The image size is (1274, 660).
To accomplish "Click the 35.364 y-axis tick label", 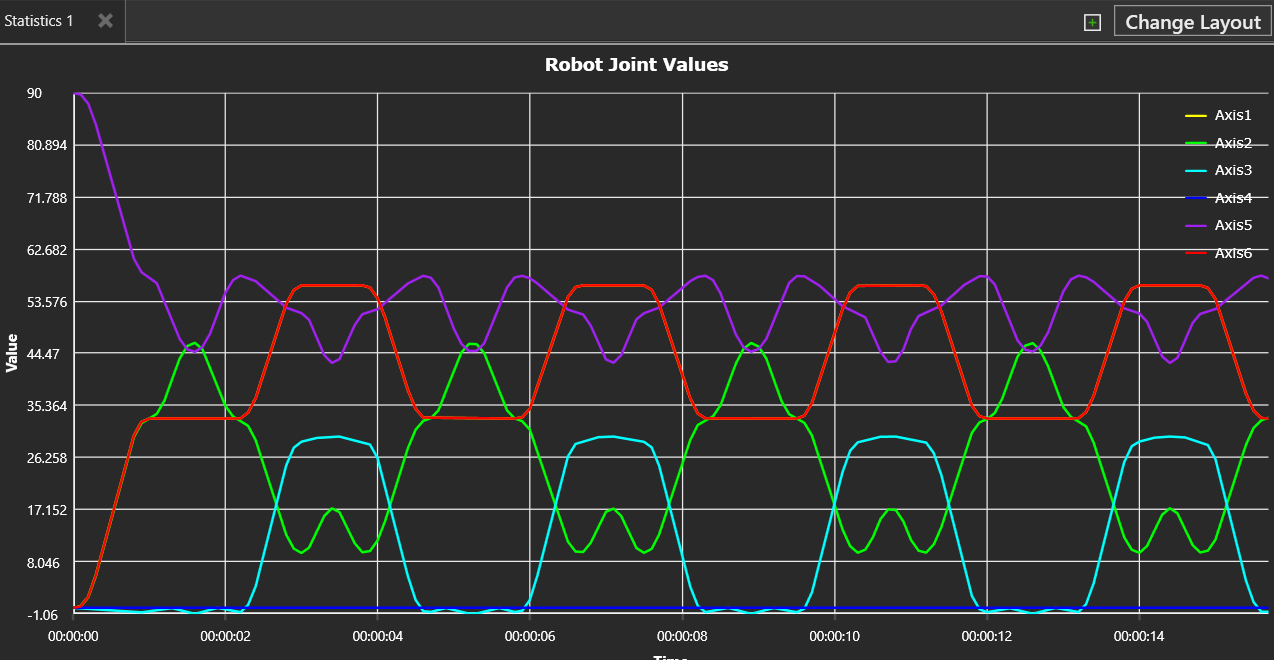I will coord(46,405).
